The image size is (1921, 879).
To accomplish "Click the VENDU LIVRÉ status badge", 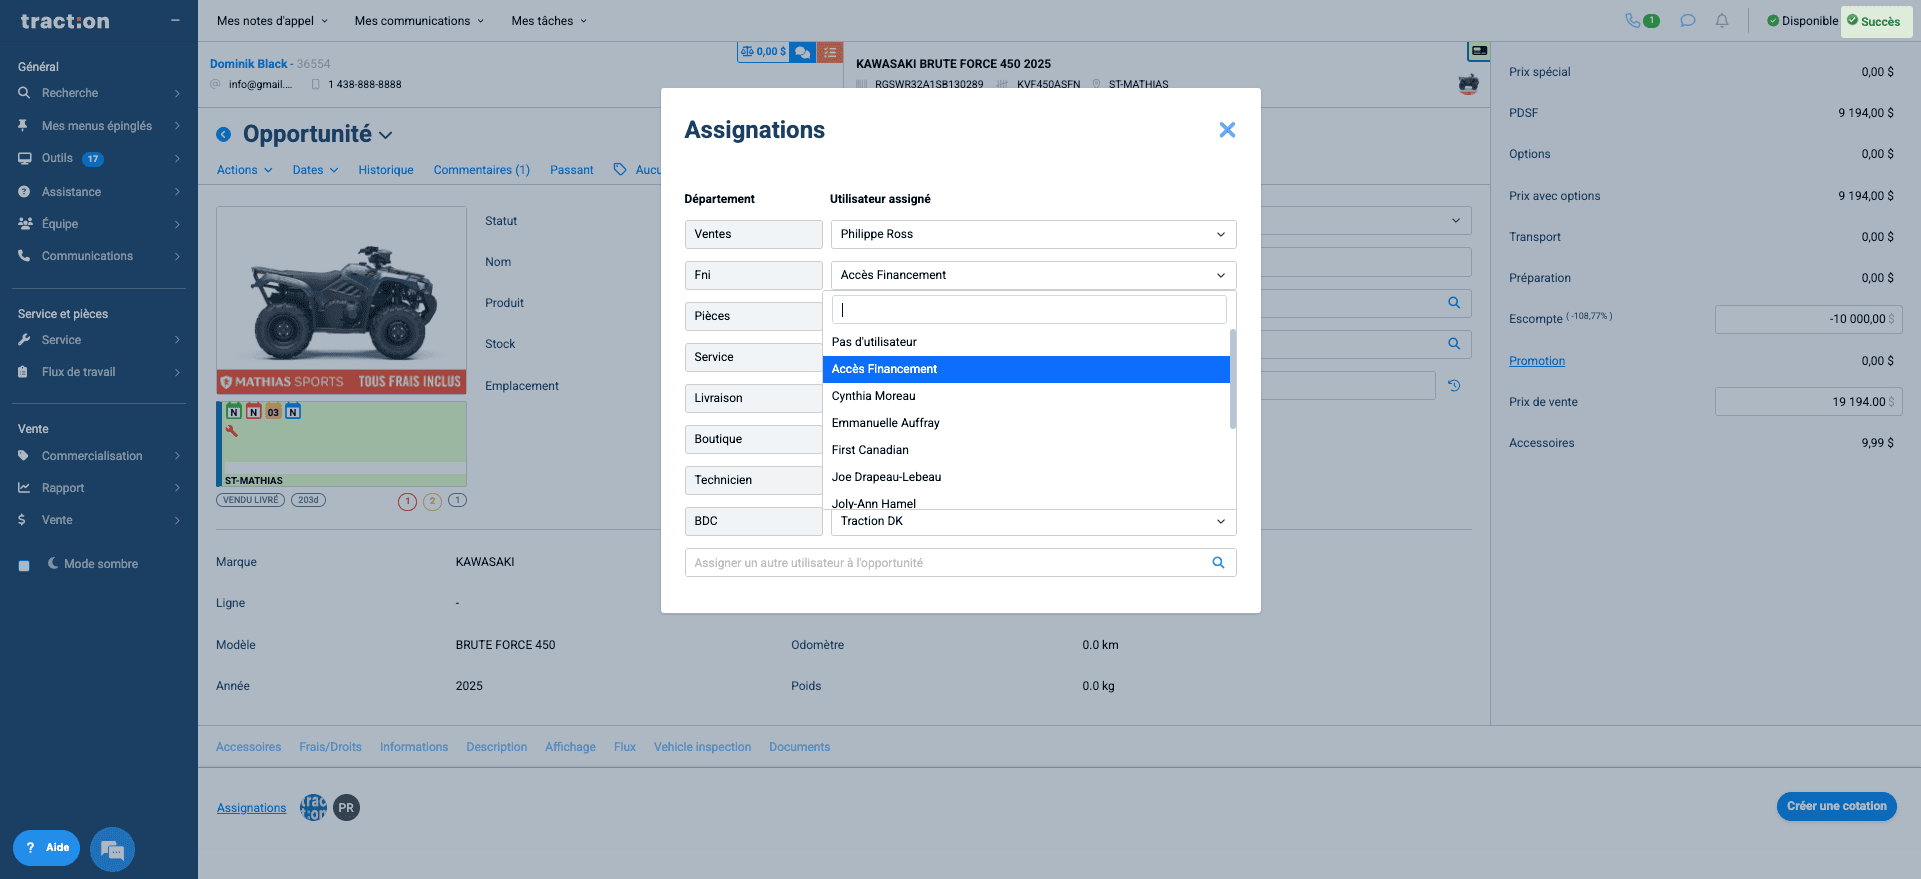I will pyautogui.click(x=251, y=500).
